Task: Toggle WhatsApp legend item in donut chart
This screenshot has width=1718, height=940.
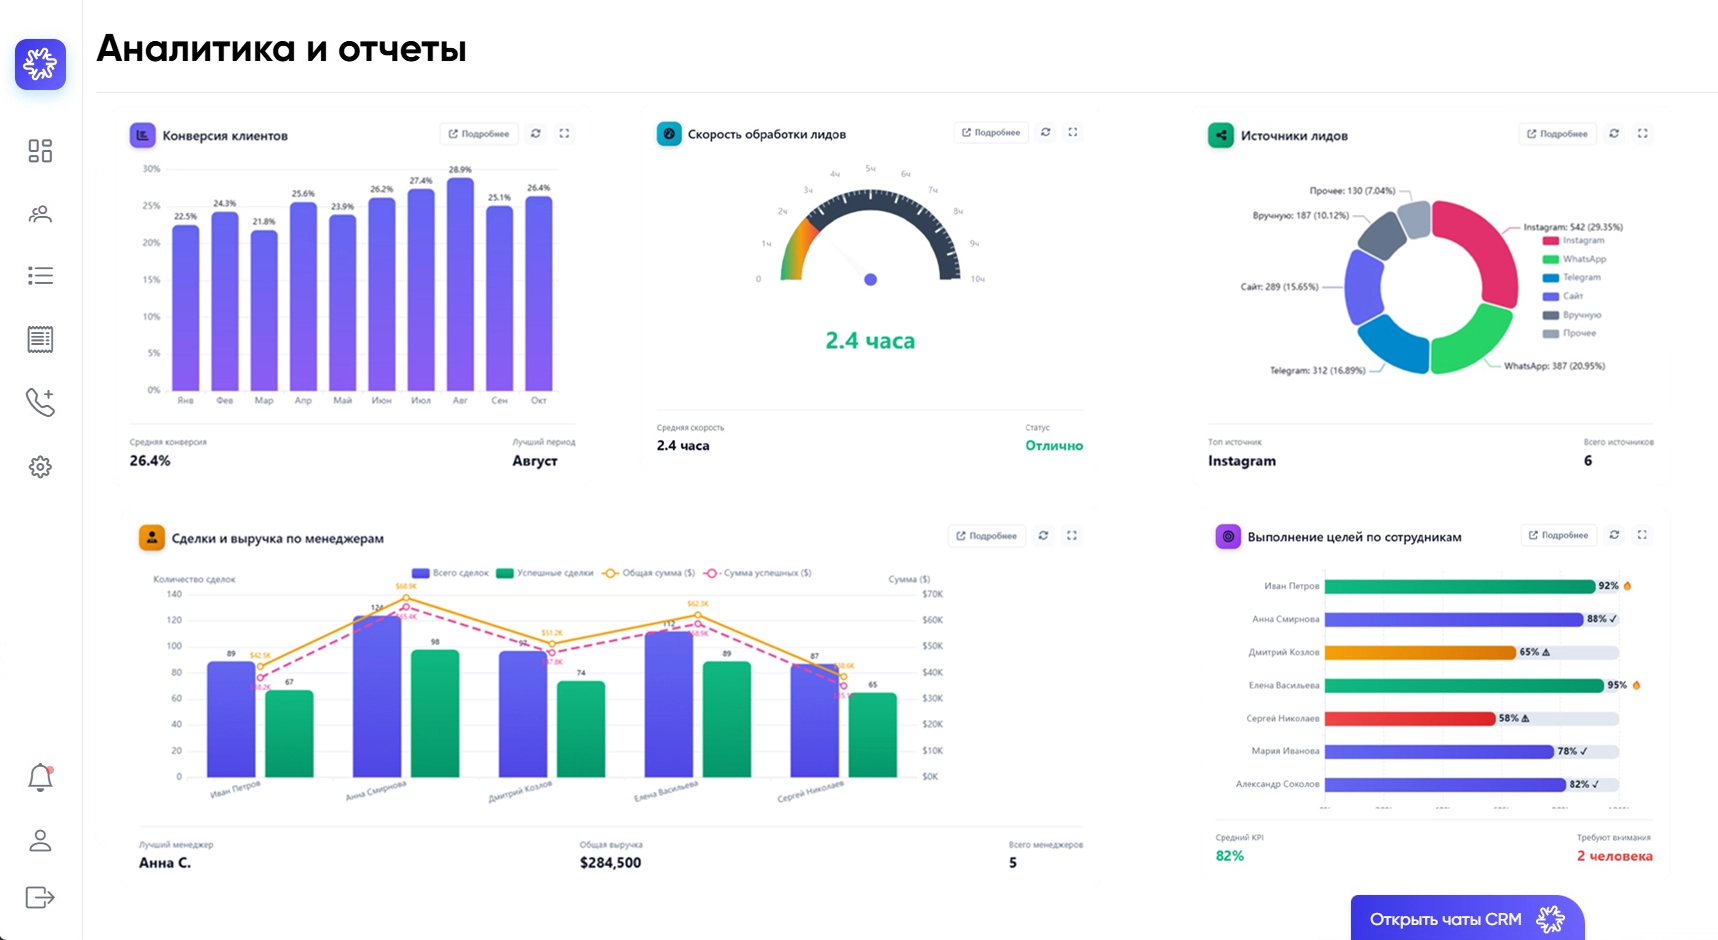Action: [x=1576, y=259]
